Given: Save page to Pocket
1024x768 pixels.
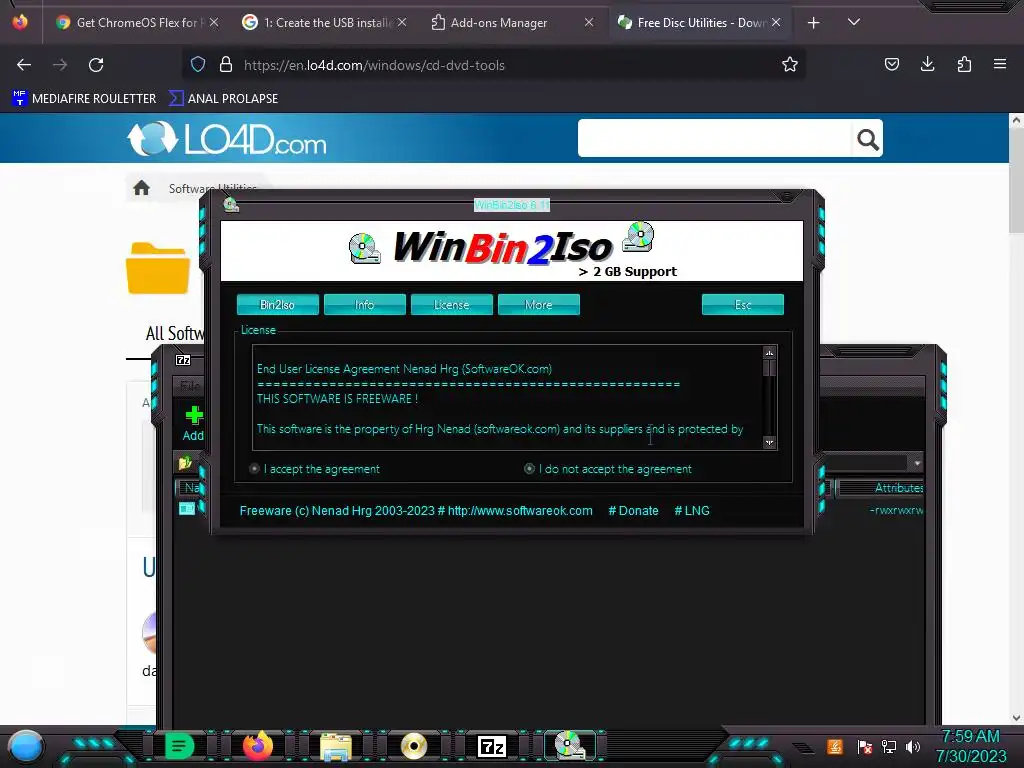Looking at the screenshot, I should click(891, 64).
